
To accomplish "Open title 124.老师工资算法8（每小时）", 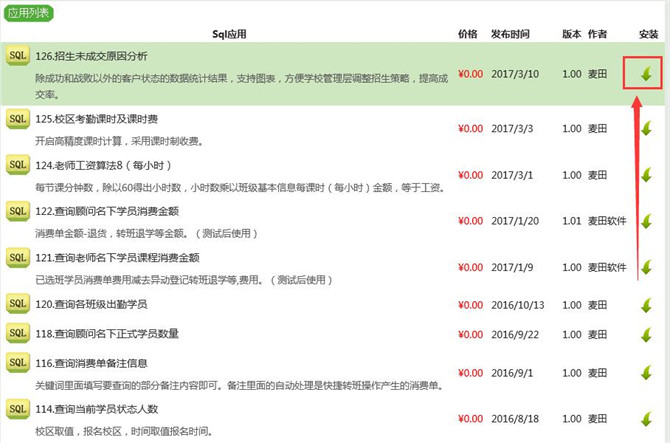I will pos(103,165).
